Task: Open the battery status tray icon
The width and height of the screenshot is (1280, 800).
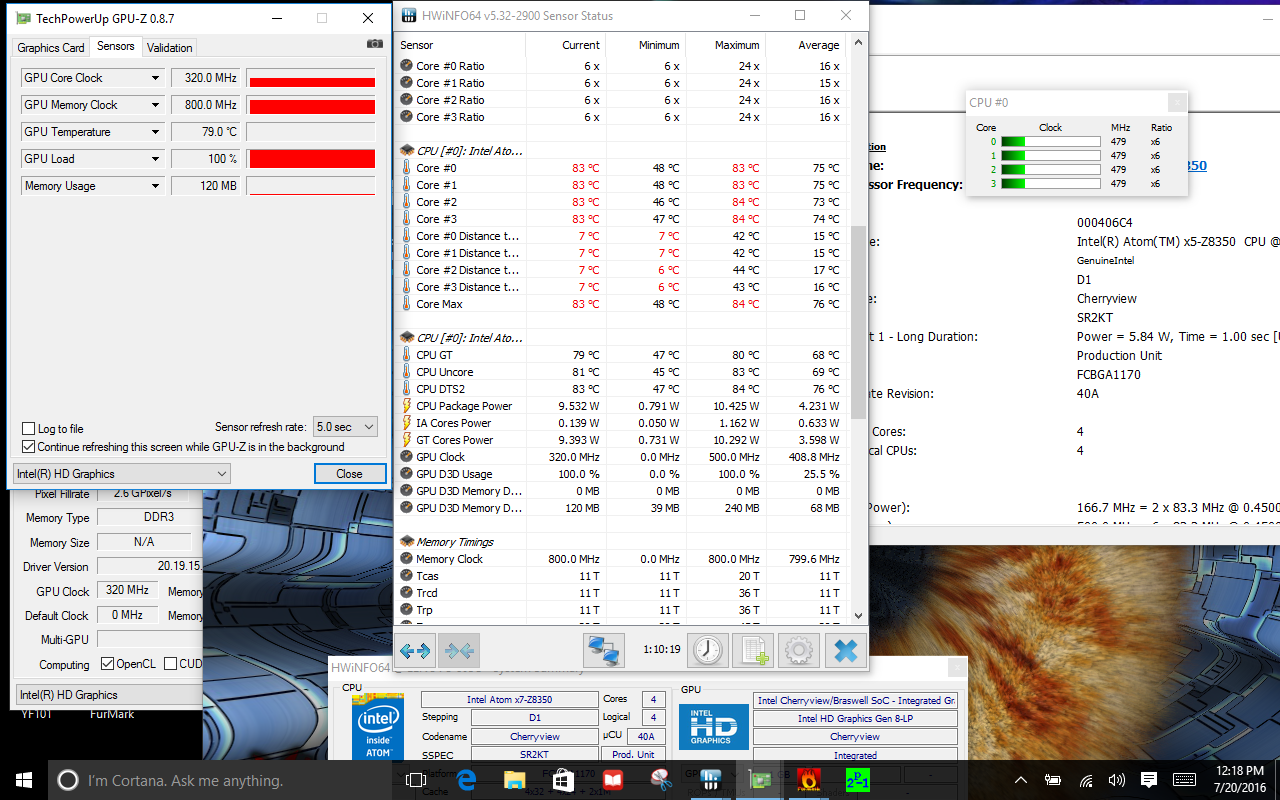Action: point(1053,780)
